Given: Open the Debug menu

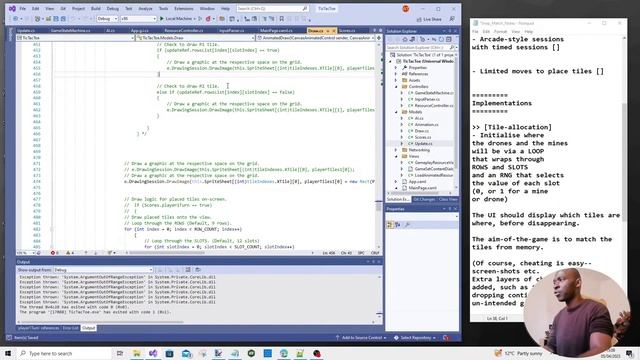Looking at the screenshot, I should [113, 9].
